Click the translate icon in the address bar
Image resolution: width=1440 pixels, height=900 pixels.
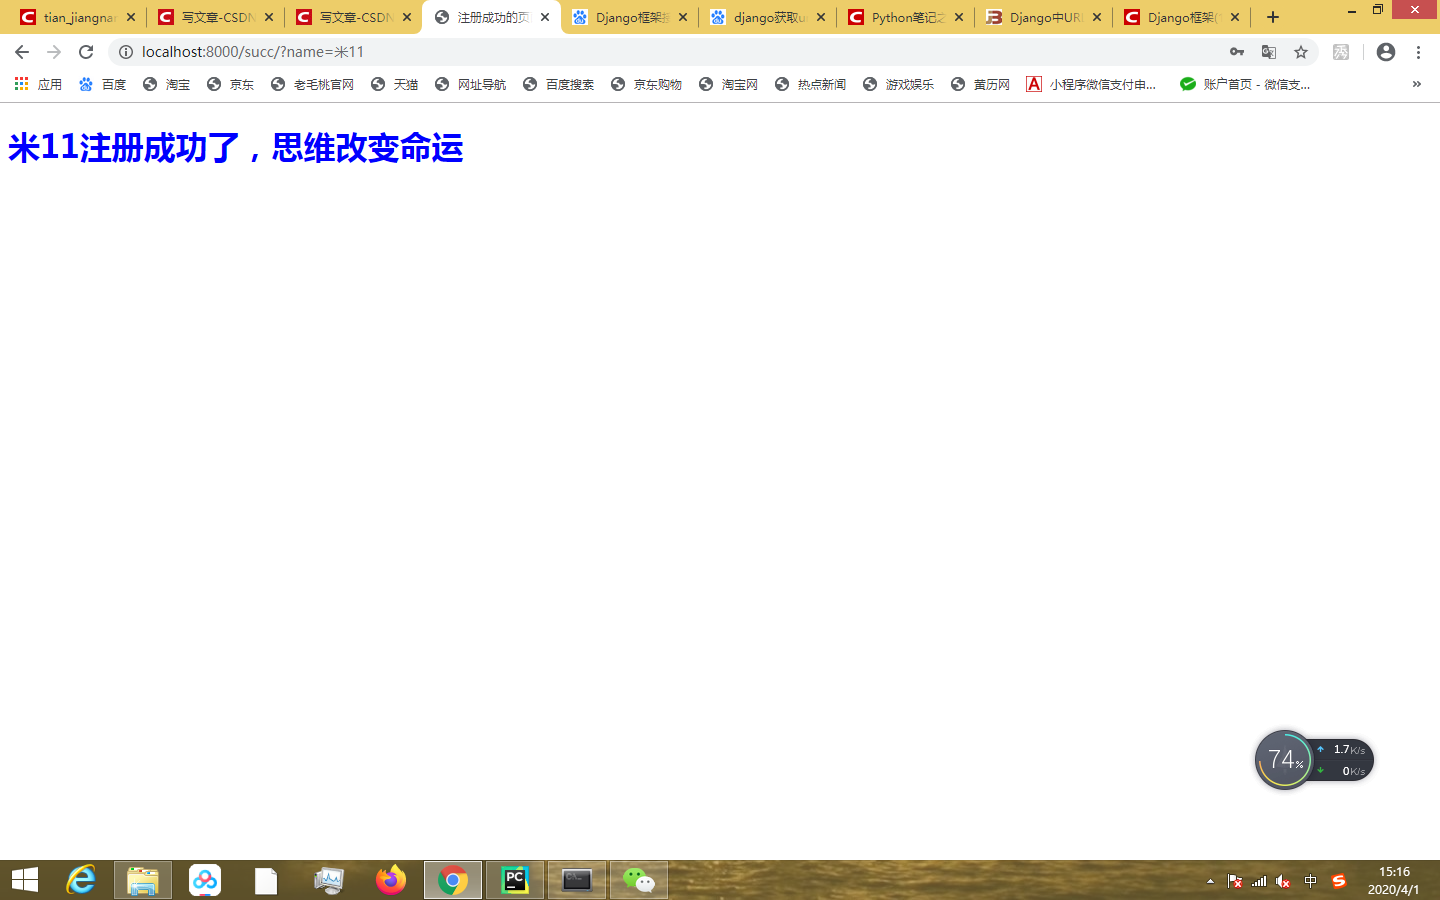(1269, 52)
